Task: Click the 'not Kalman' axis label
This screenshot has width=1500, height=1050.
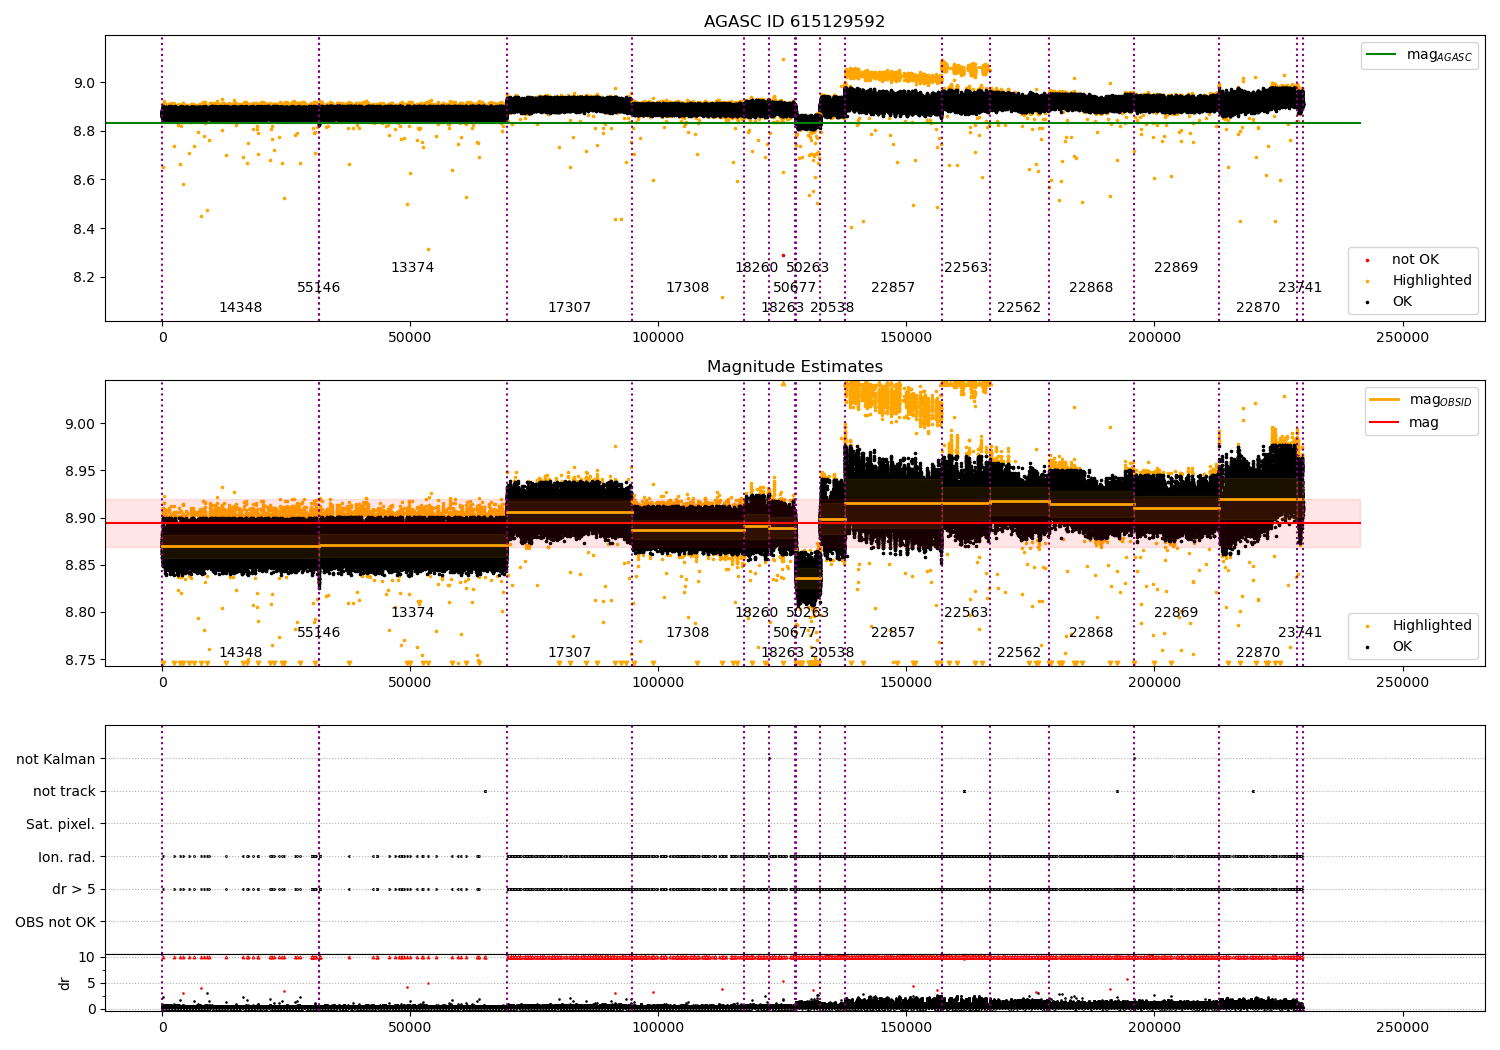Action: click(x=56, y=760)
